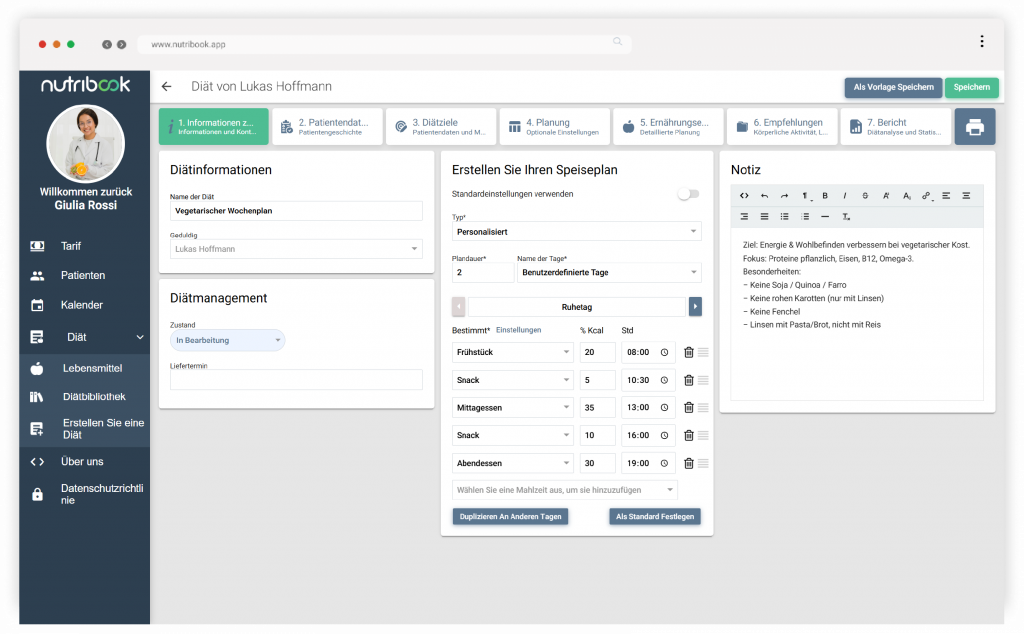
Task: Open the Zustand dropdown showing In Bearbeitung
Action: [227, 341]
